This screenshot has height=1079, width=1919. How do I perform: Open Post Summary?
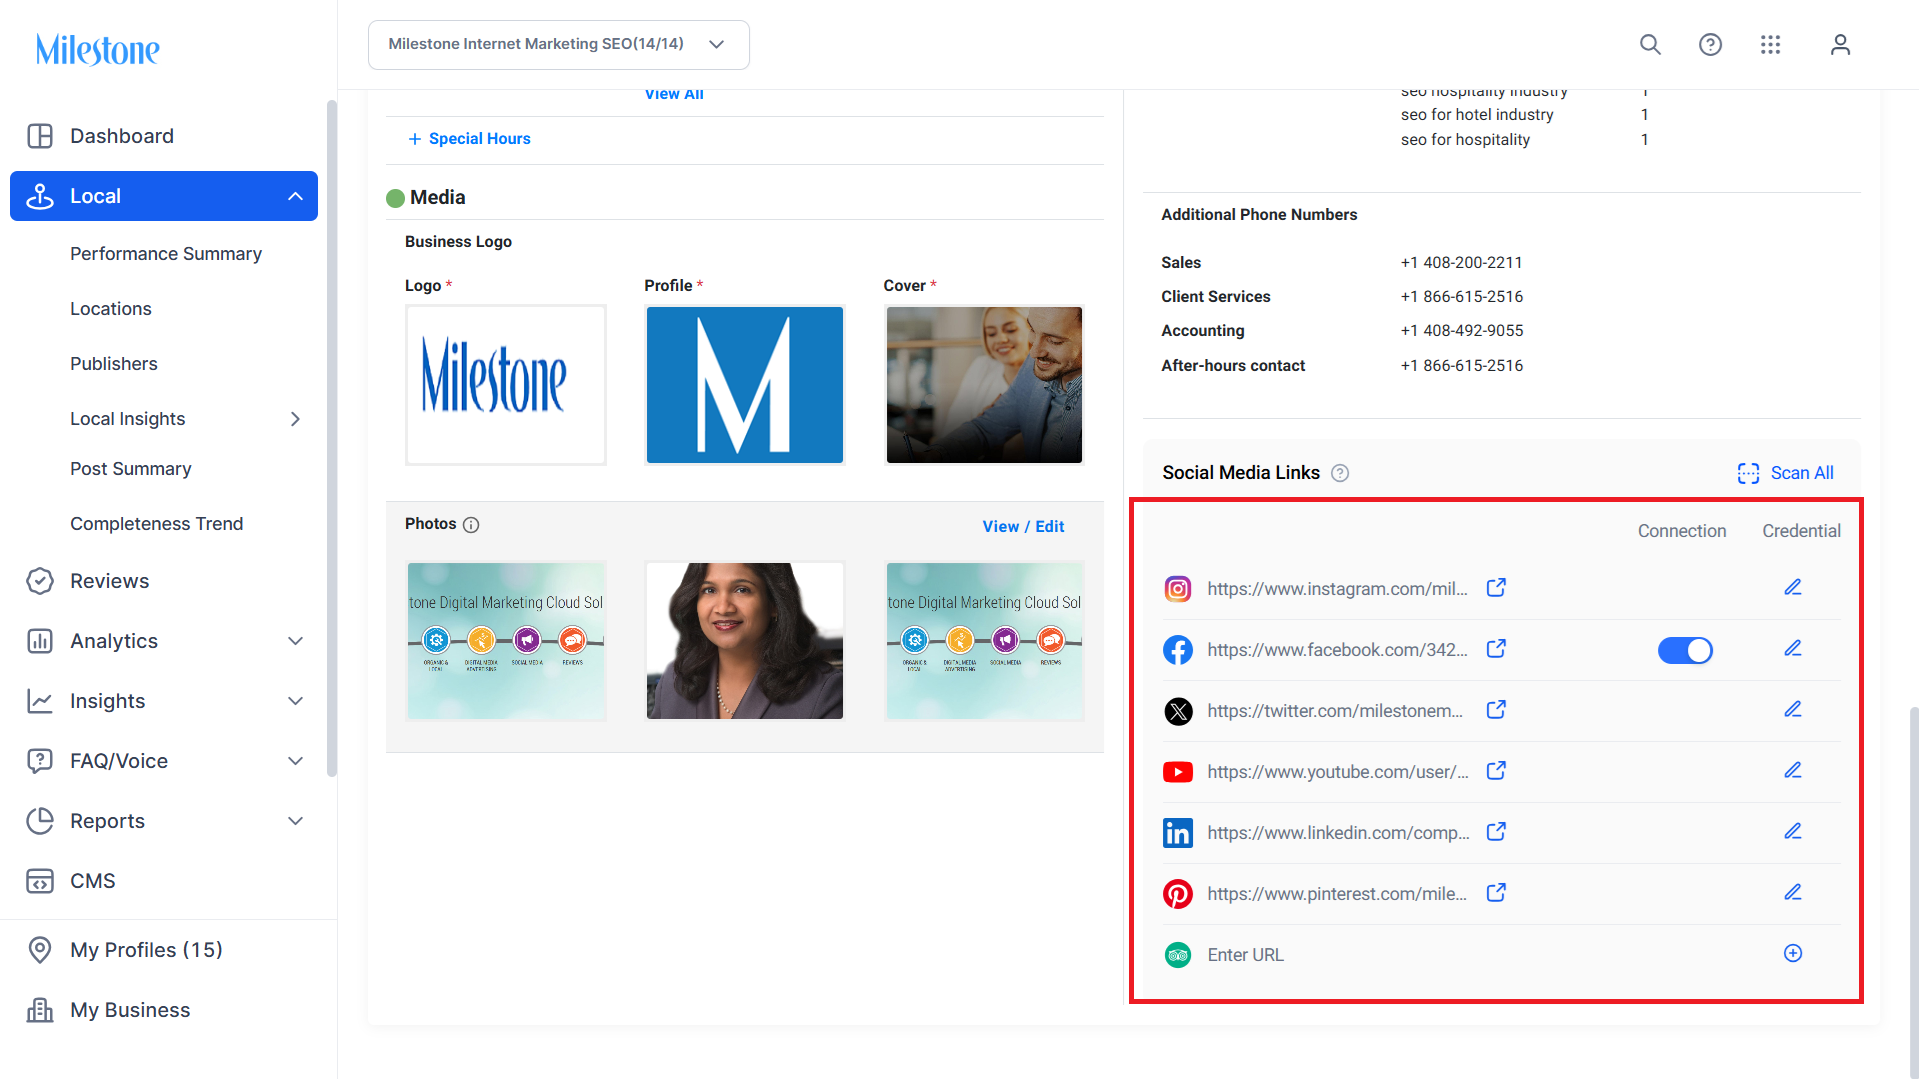point(131,469)
